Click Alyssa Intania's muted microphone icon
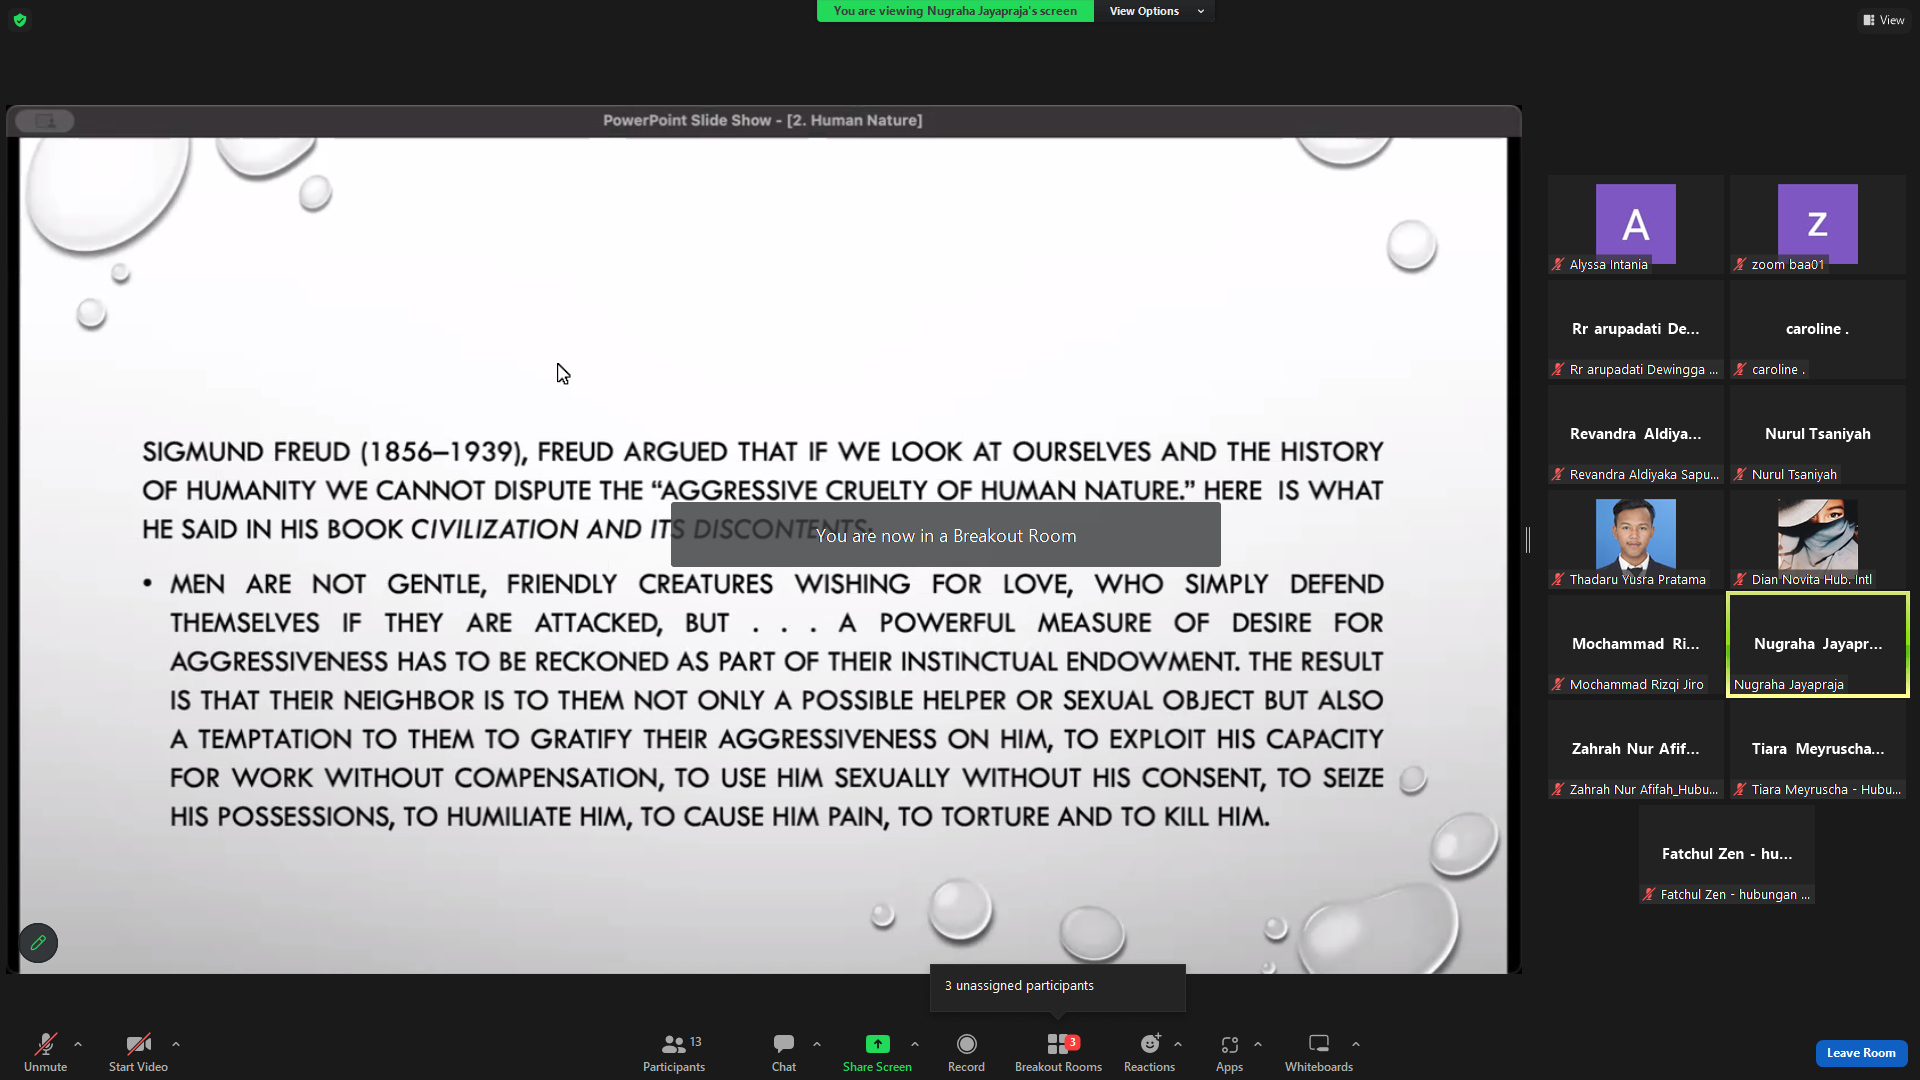 click(x=1558, y=265)
